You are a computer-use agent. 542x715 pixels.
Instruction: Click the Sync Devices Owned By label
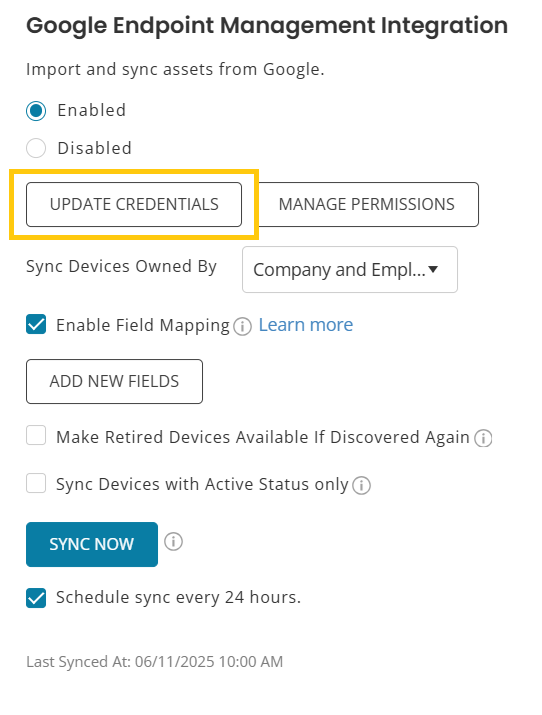[121, 266]
